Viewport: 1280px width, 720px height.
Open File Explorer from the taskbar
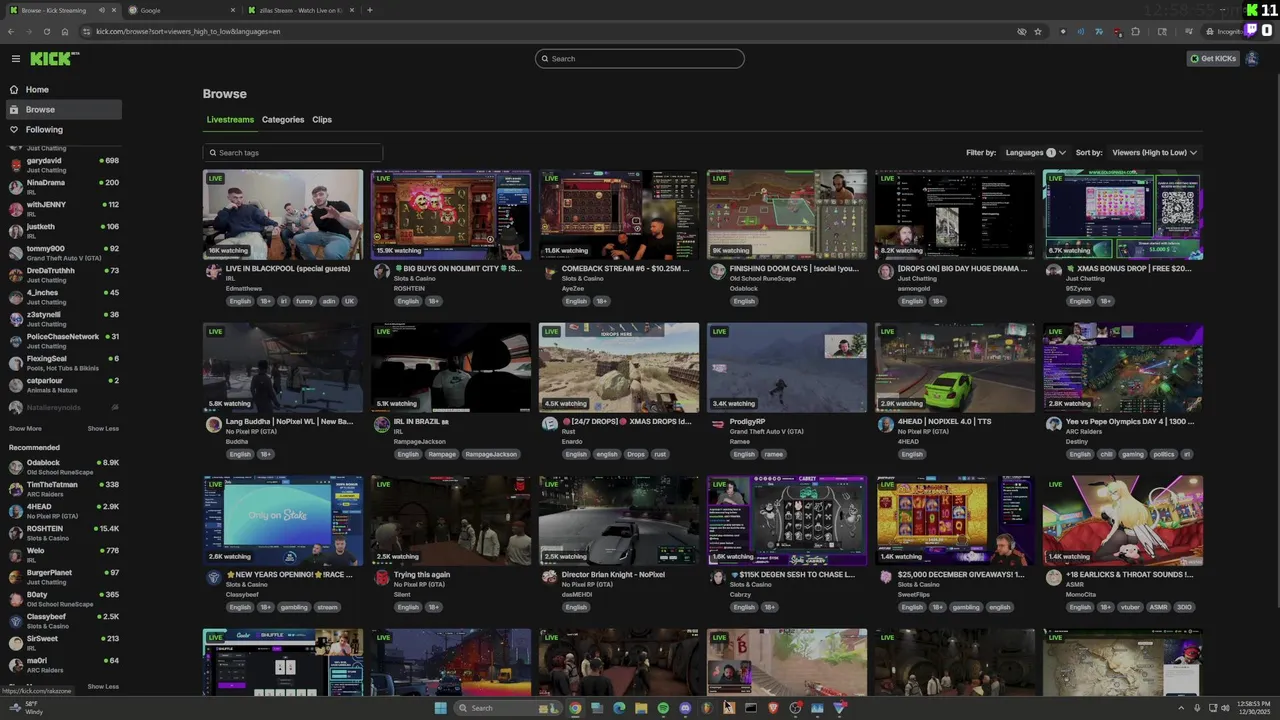pos(641,708)
